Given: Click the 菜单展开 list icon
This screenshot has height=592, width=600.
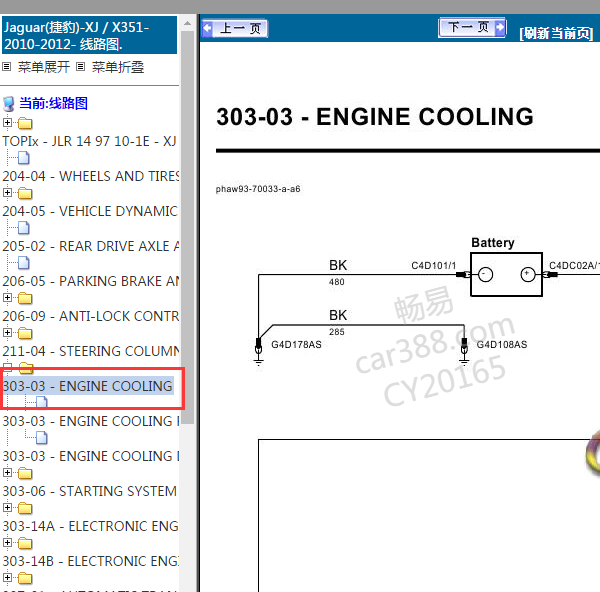Looking at the screenshot, I should [7, 67].
